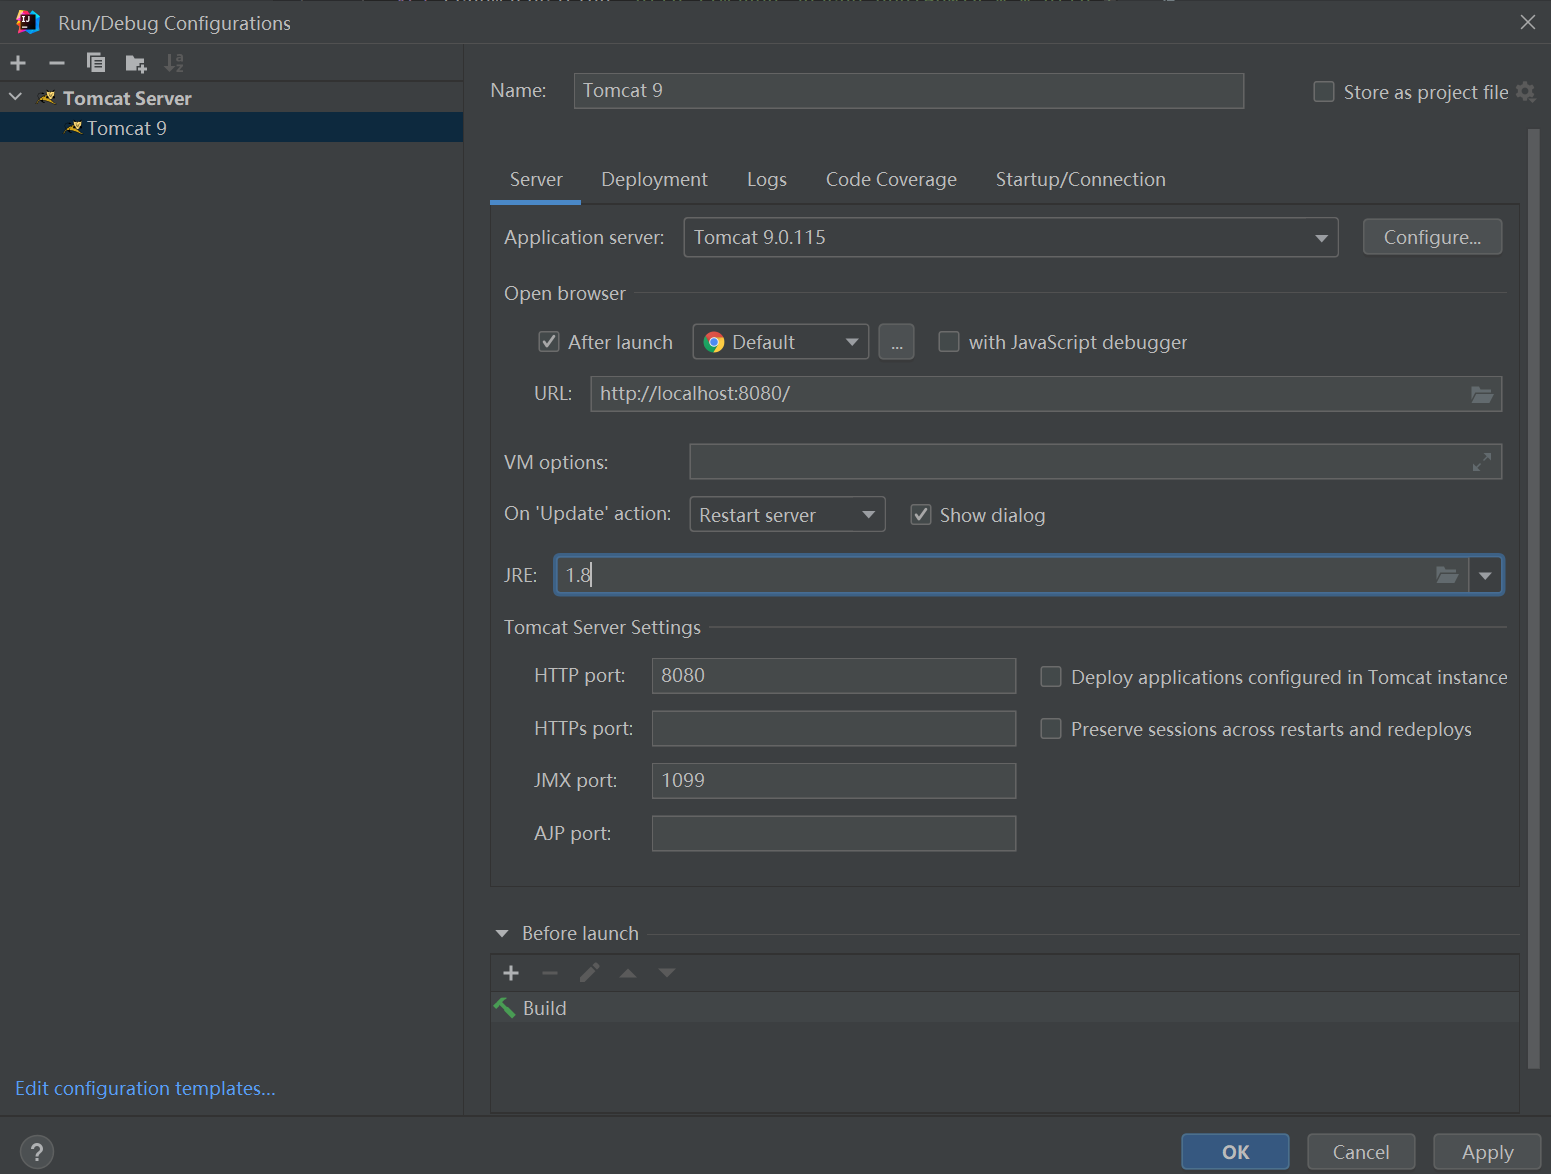The width and height of the screenshot is (1551, 1174).
Task: Switch to the Logs tab
Action: 767,180
